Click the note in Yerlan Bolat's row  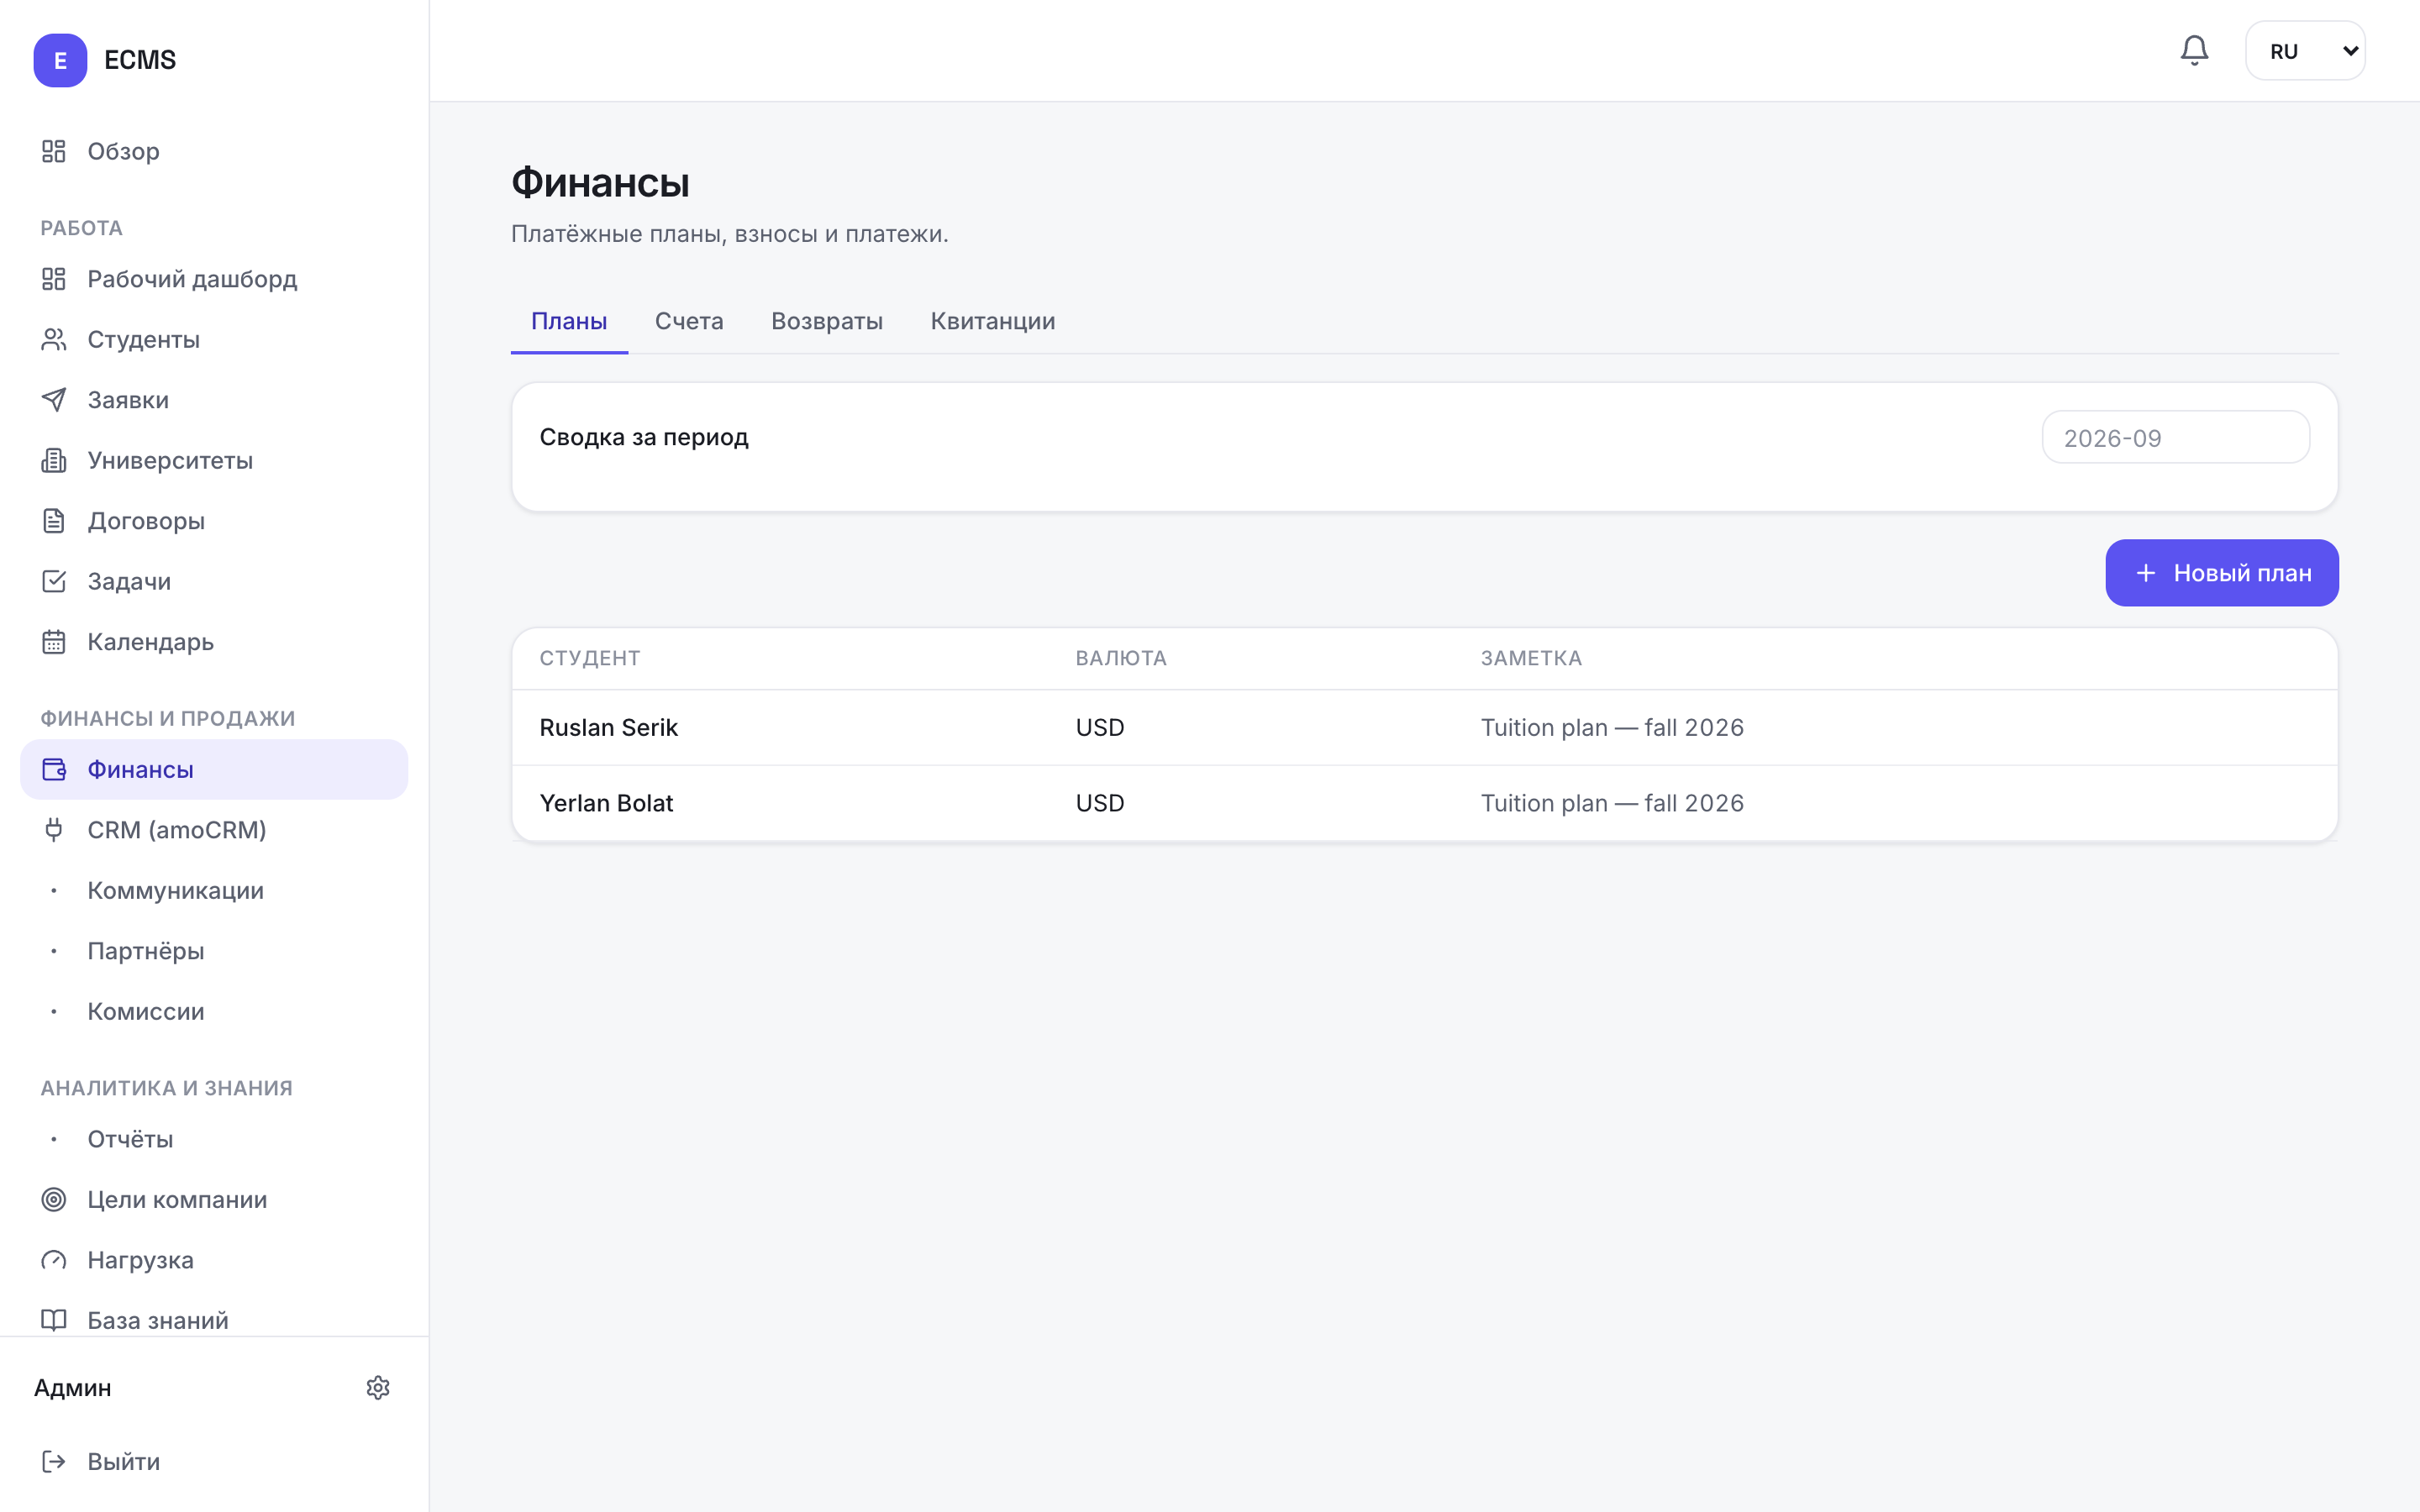1612,803
